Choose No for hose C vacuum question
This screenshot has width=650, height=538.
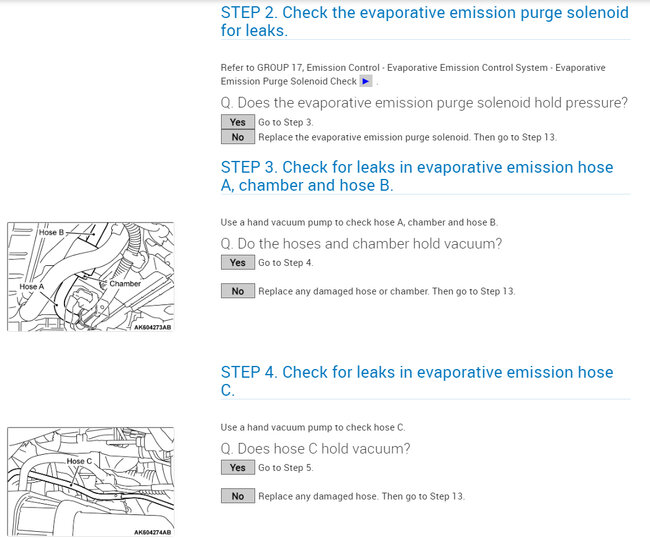point(237,496)
